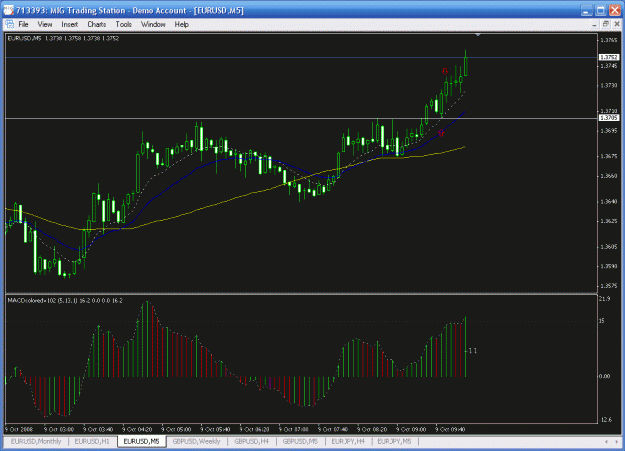Select the lower red up-arrow marker on the chart
This screenshot has height=451, width=625.
pyautogui.click(x=441, y=133)
